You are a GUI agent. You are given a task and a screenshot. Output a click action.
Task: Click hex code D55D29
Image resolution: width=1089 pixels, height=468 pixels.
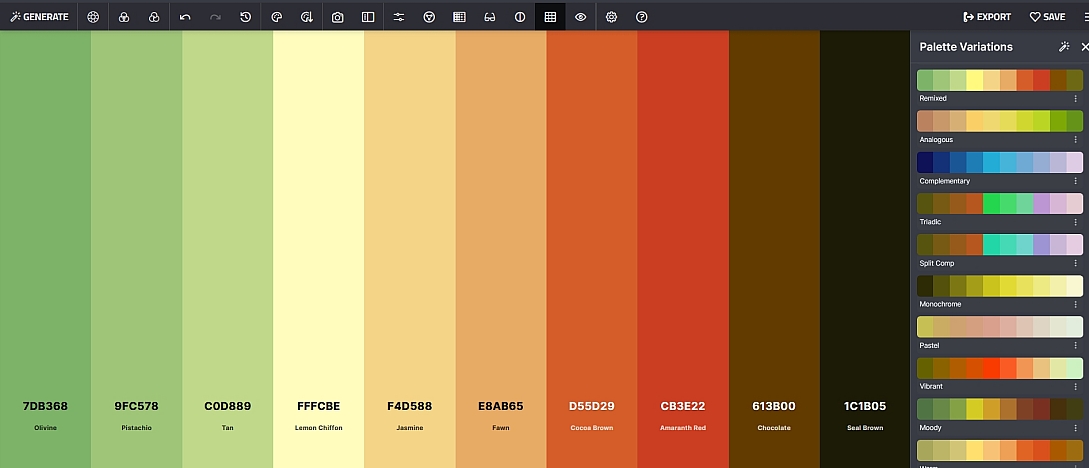592,406
